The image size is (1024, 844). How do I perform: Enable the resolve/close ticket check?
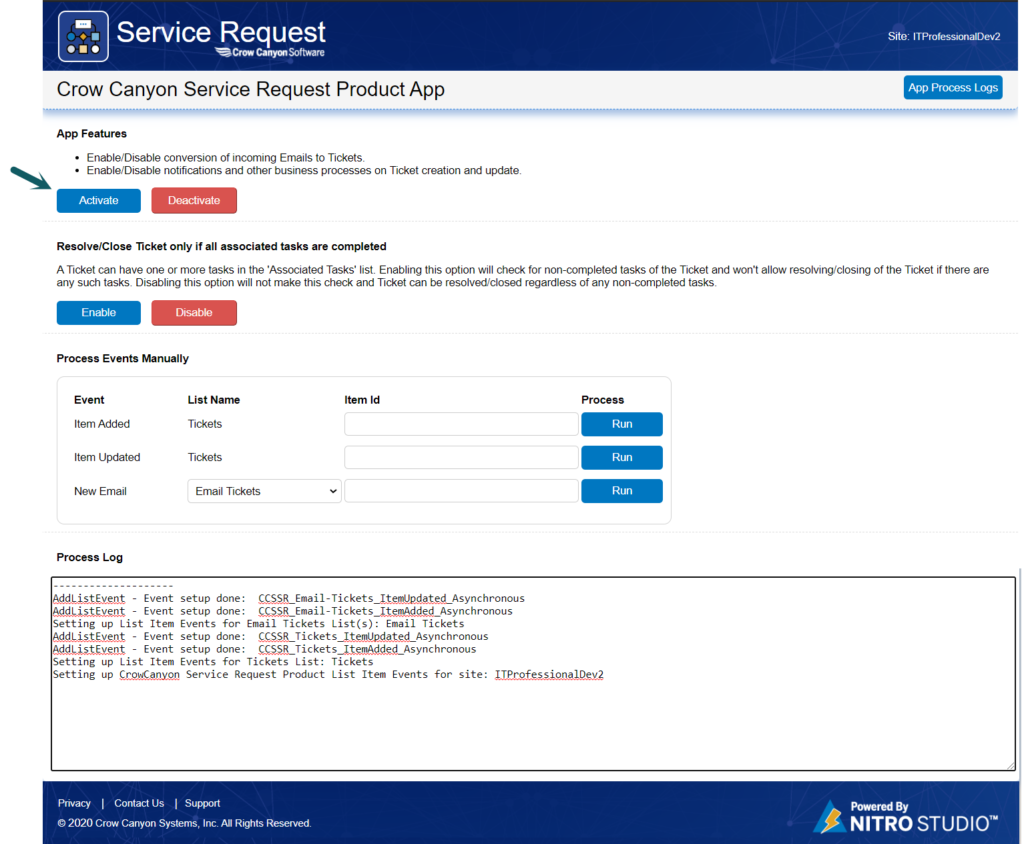(x=99, y=313)
